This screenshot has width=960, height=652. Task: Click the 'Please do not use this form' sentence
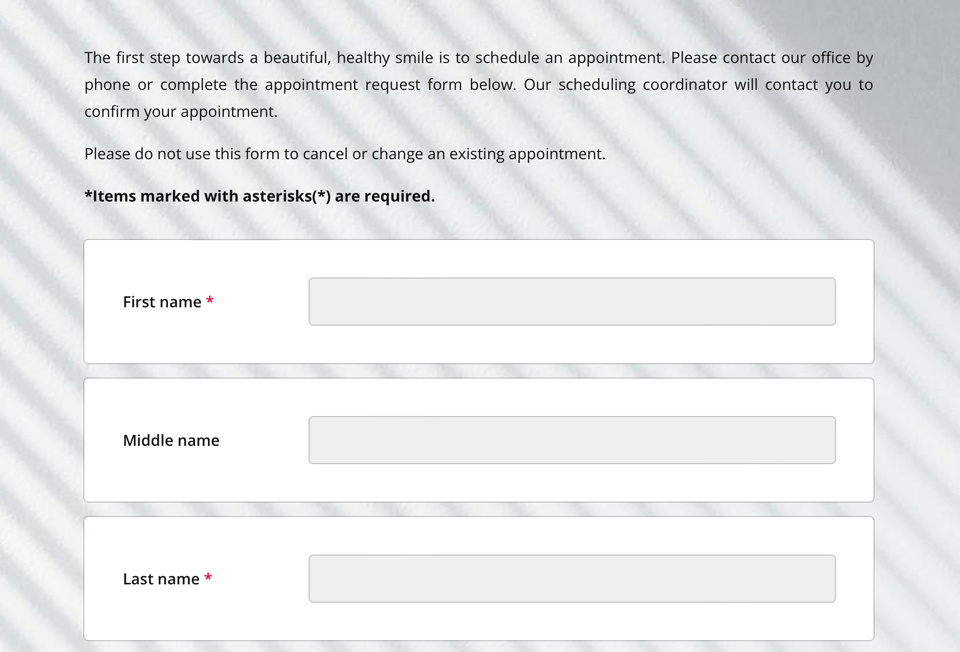344,154
